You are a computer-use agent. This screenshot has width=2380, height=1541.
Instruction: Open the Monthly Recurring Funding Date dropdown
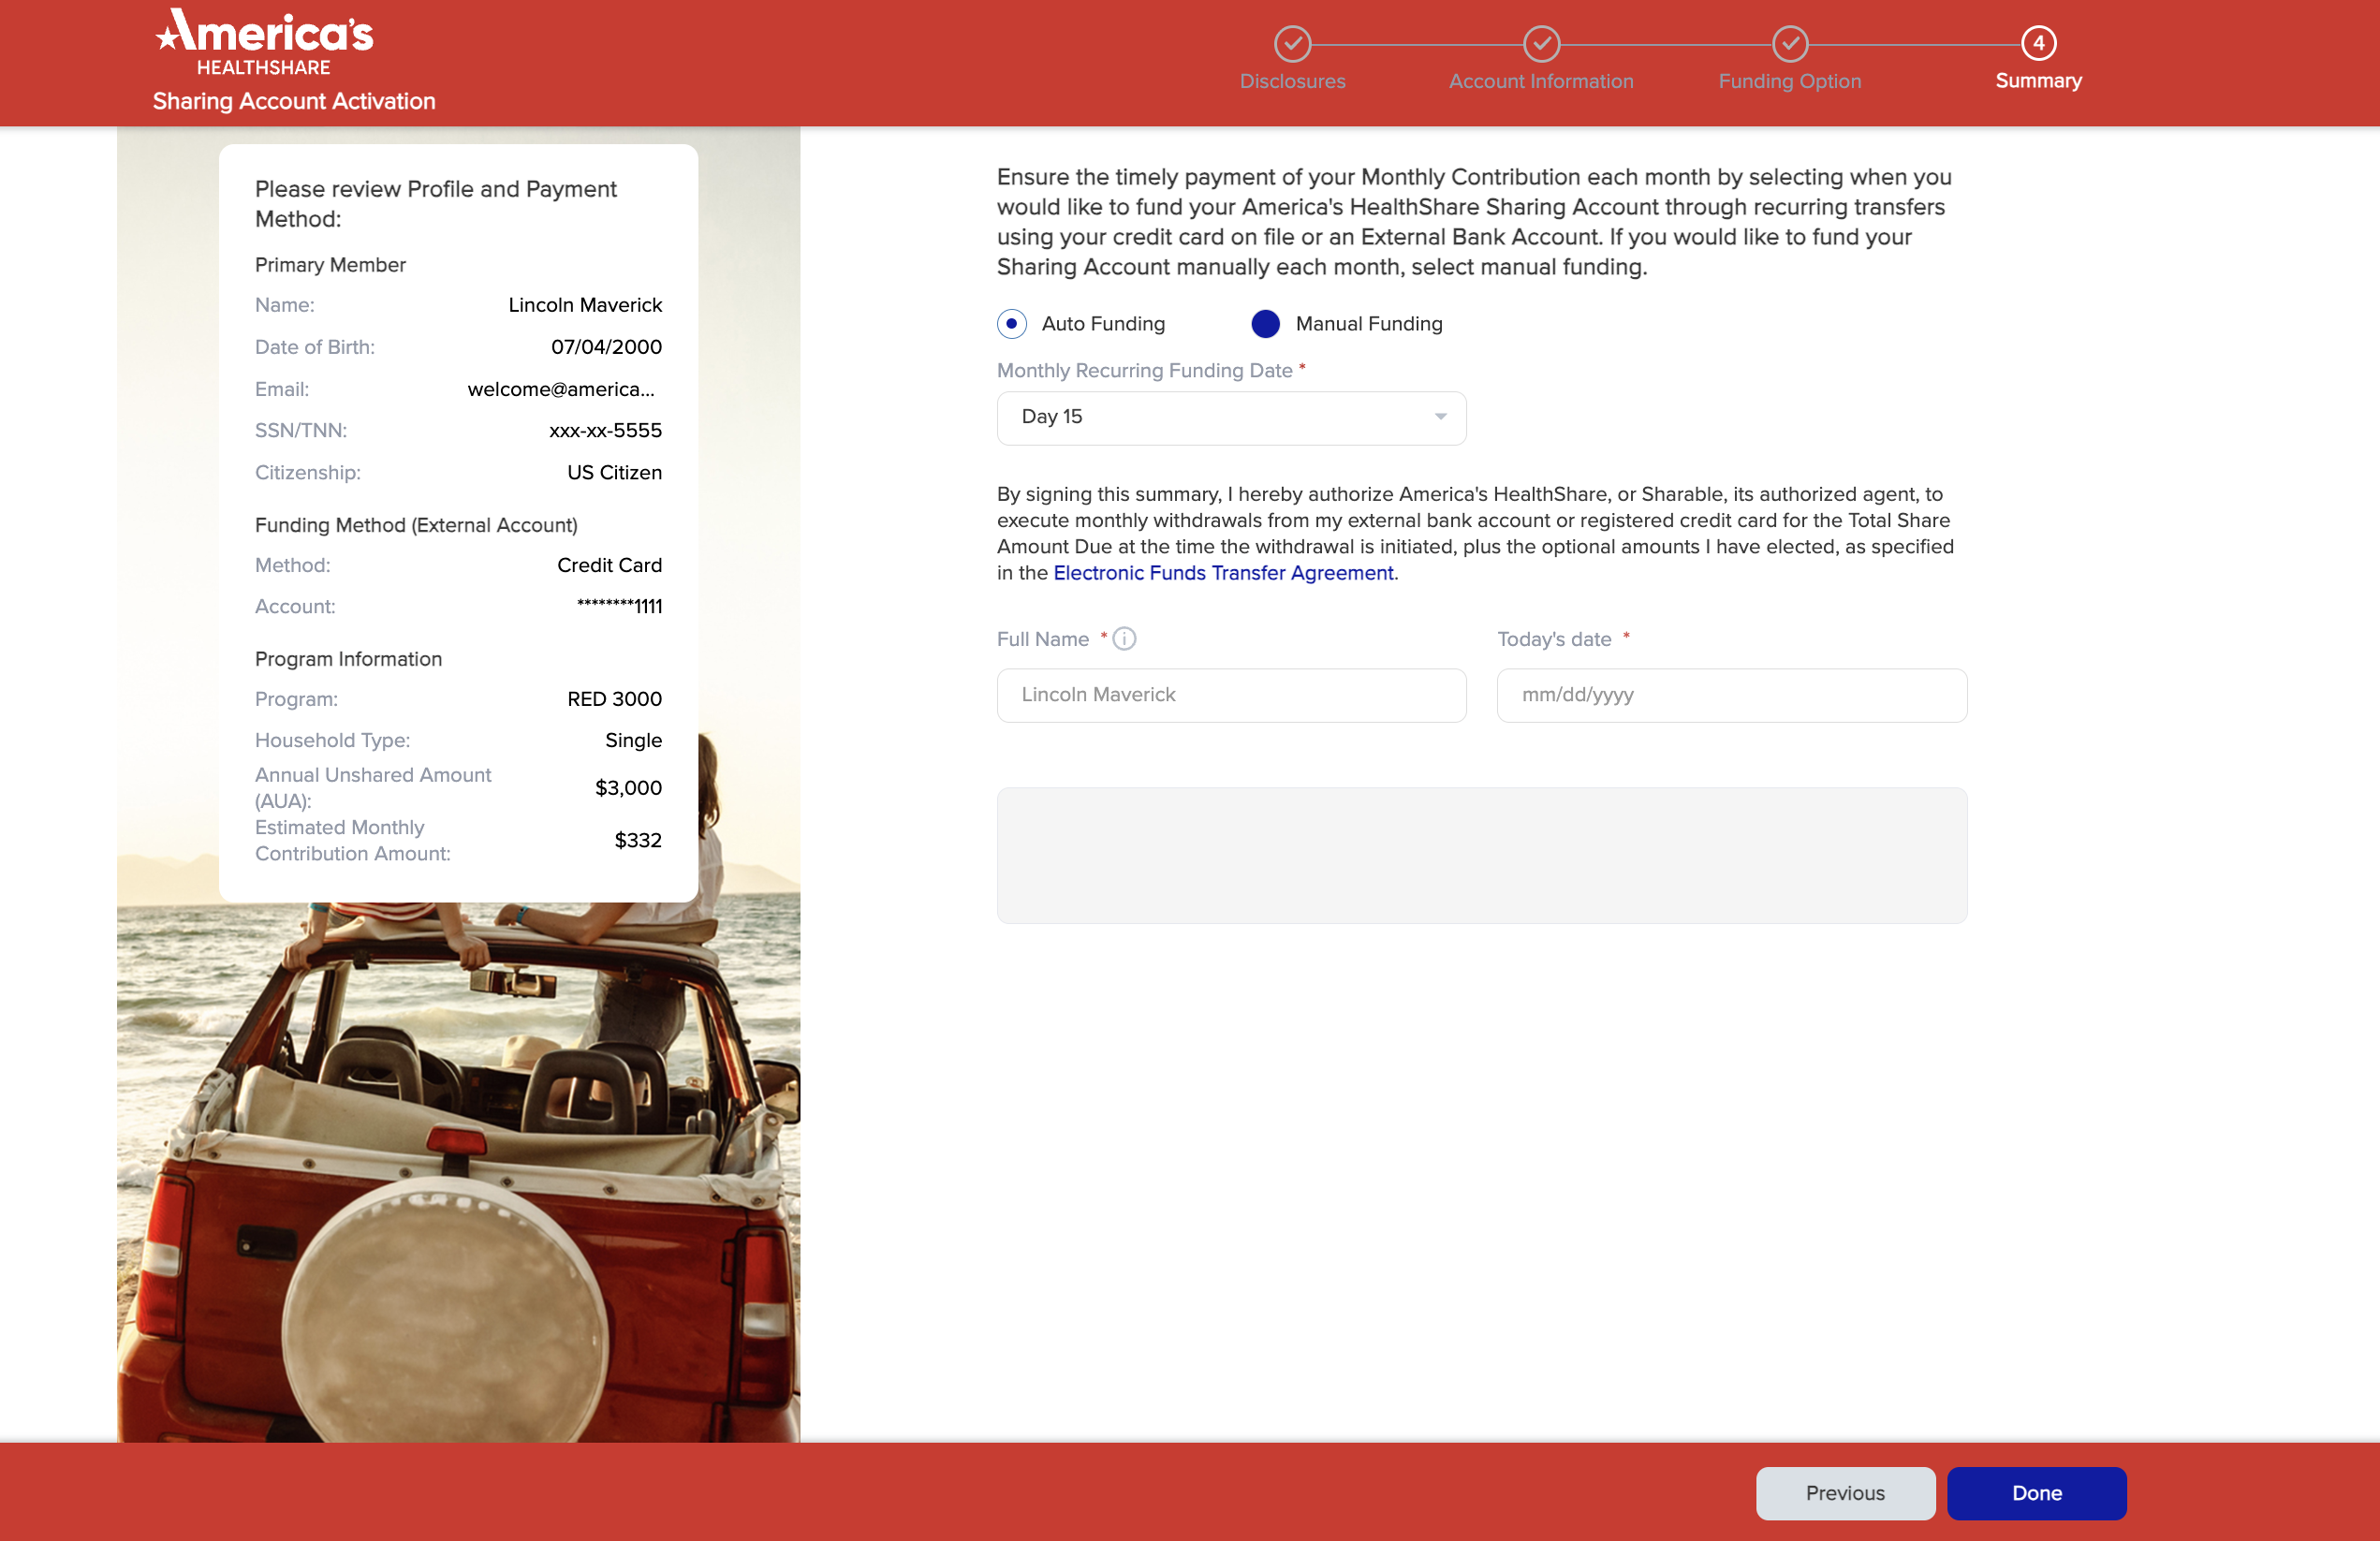pos(1231,418)
